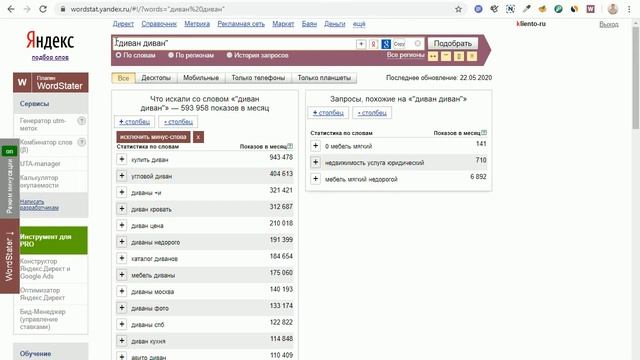The width and height of the screenshot is (640, 360).
Task: Click '- столбец' in the similar queries panel
Action: (x=372, y=113)
